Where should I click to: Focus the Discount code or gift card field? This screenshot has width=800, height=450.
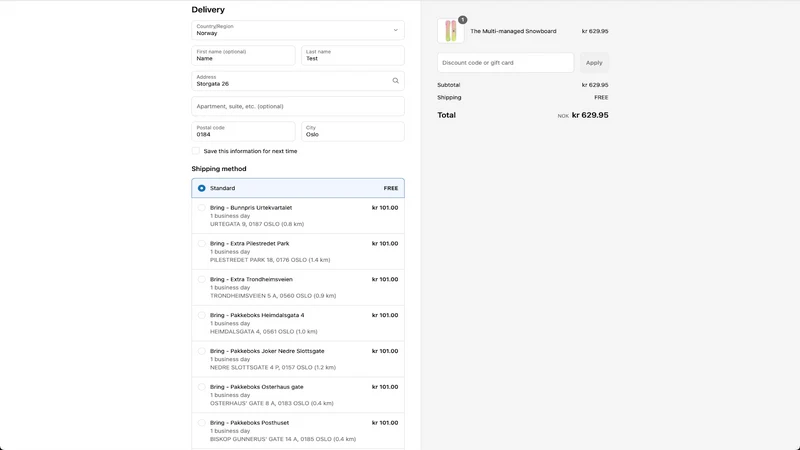pyautogui.click(x=506, y=63)
